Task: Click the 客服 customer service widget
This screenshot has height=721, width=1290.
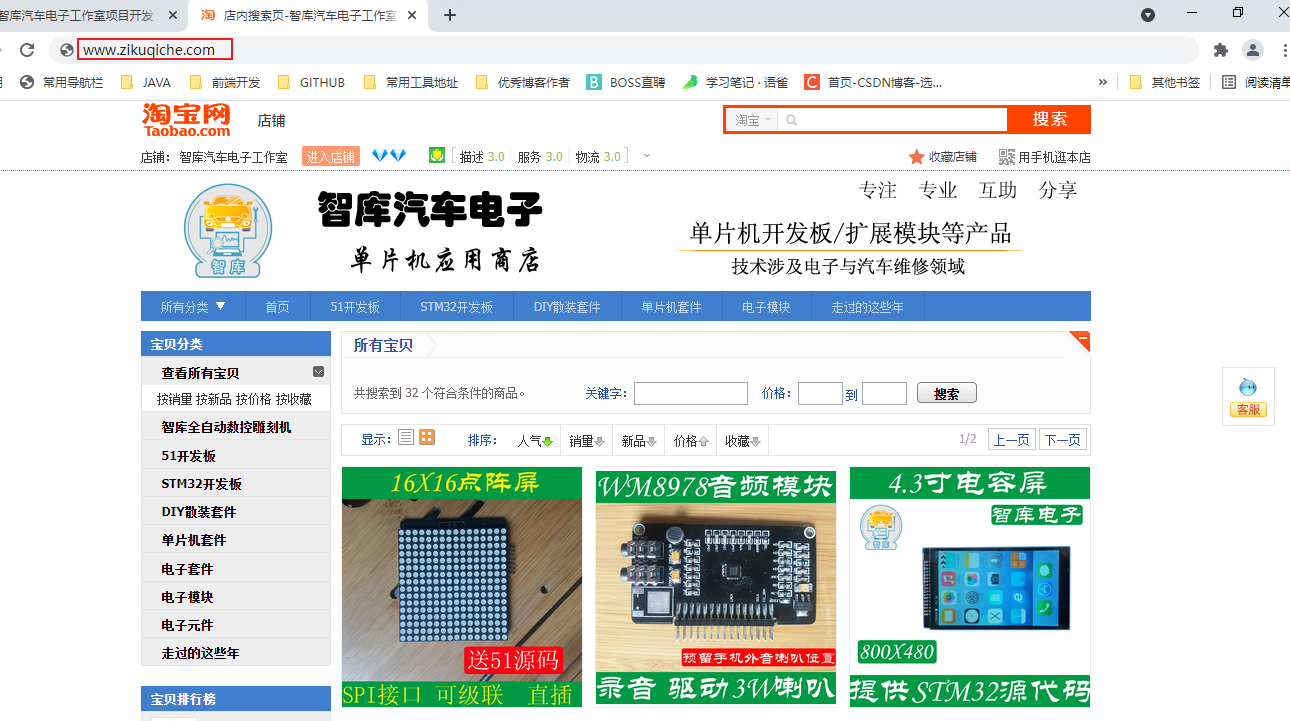Action: pos(1248,397)
